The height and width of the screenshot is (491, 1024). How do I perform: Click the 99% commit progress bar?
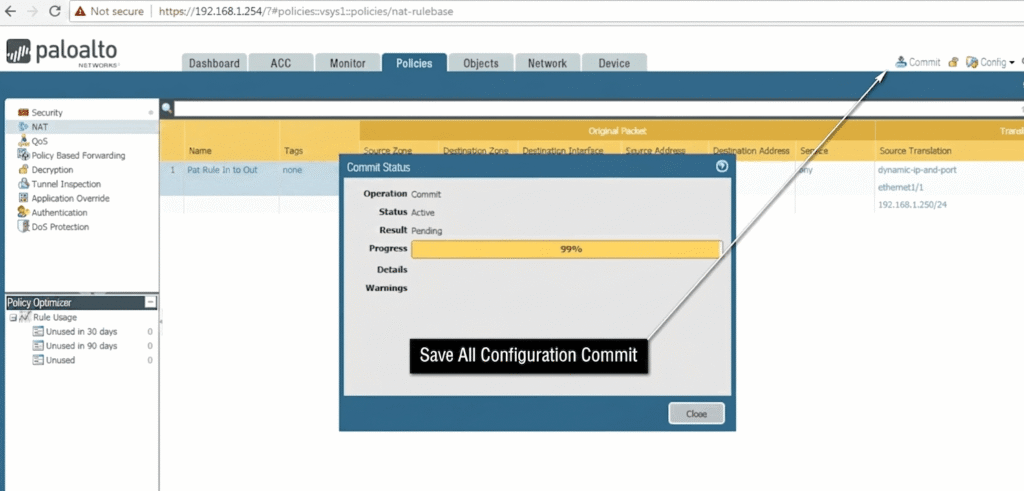click(x=566, y=249)
